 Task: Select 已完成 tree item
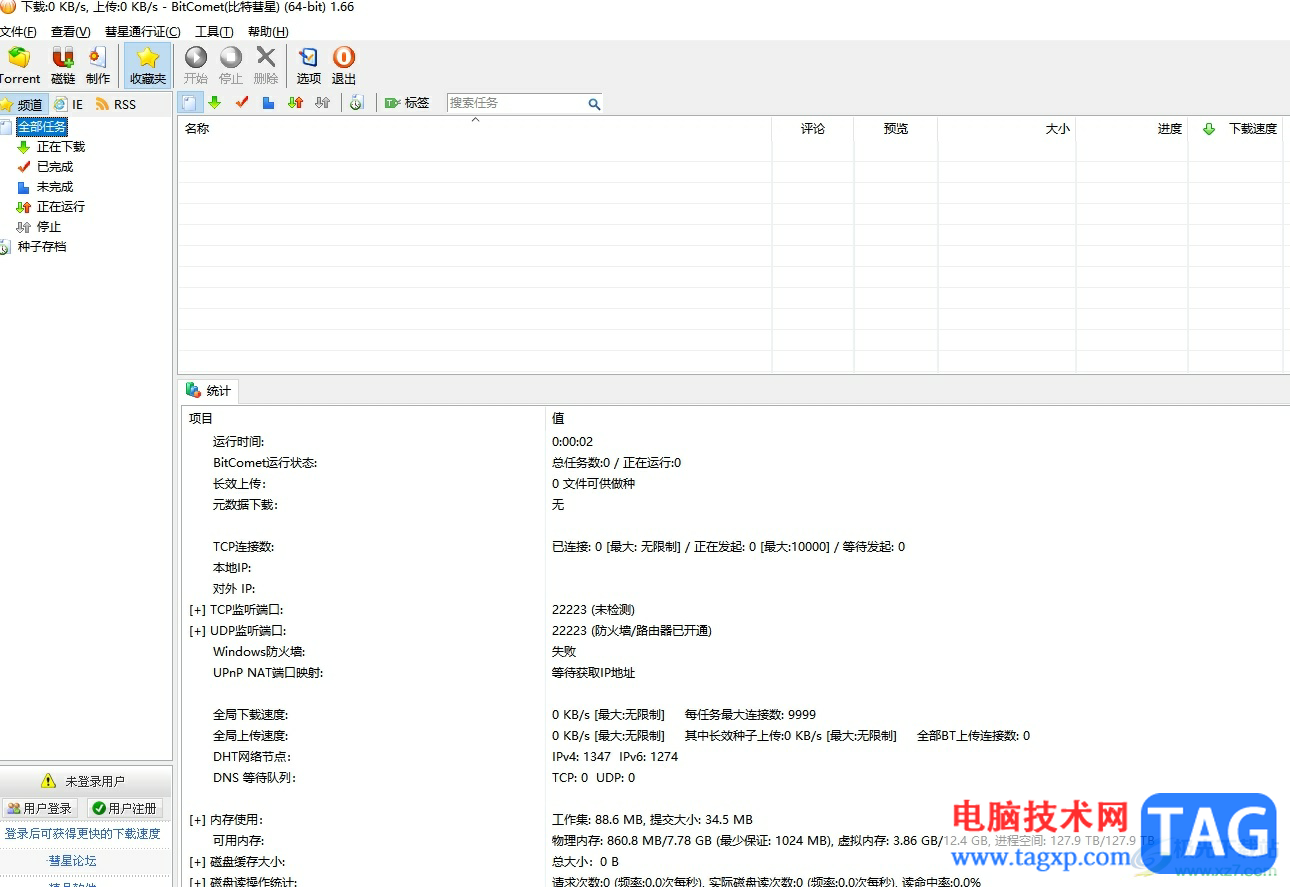coord(55,167)
